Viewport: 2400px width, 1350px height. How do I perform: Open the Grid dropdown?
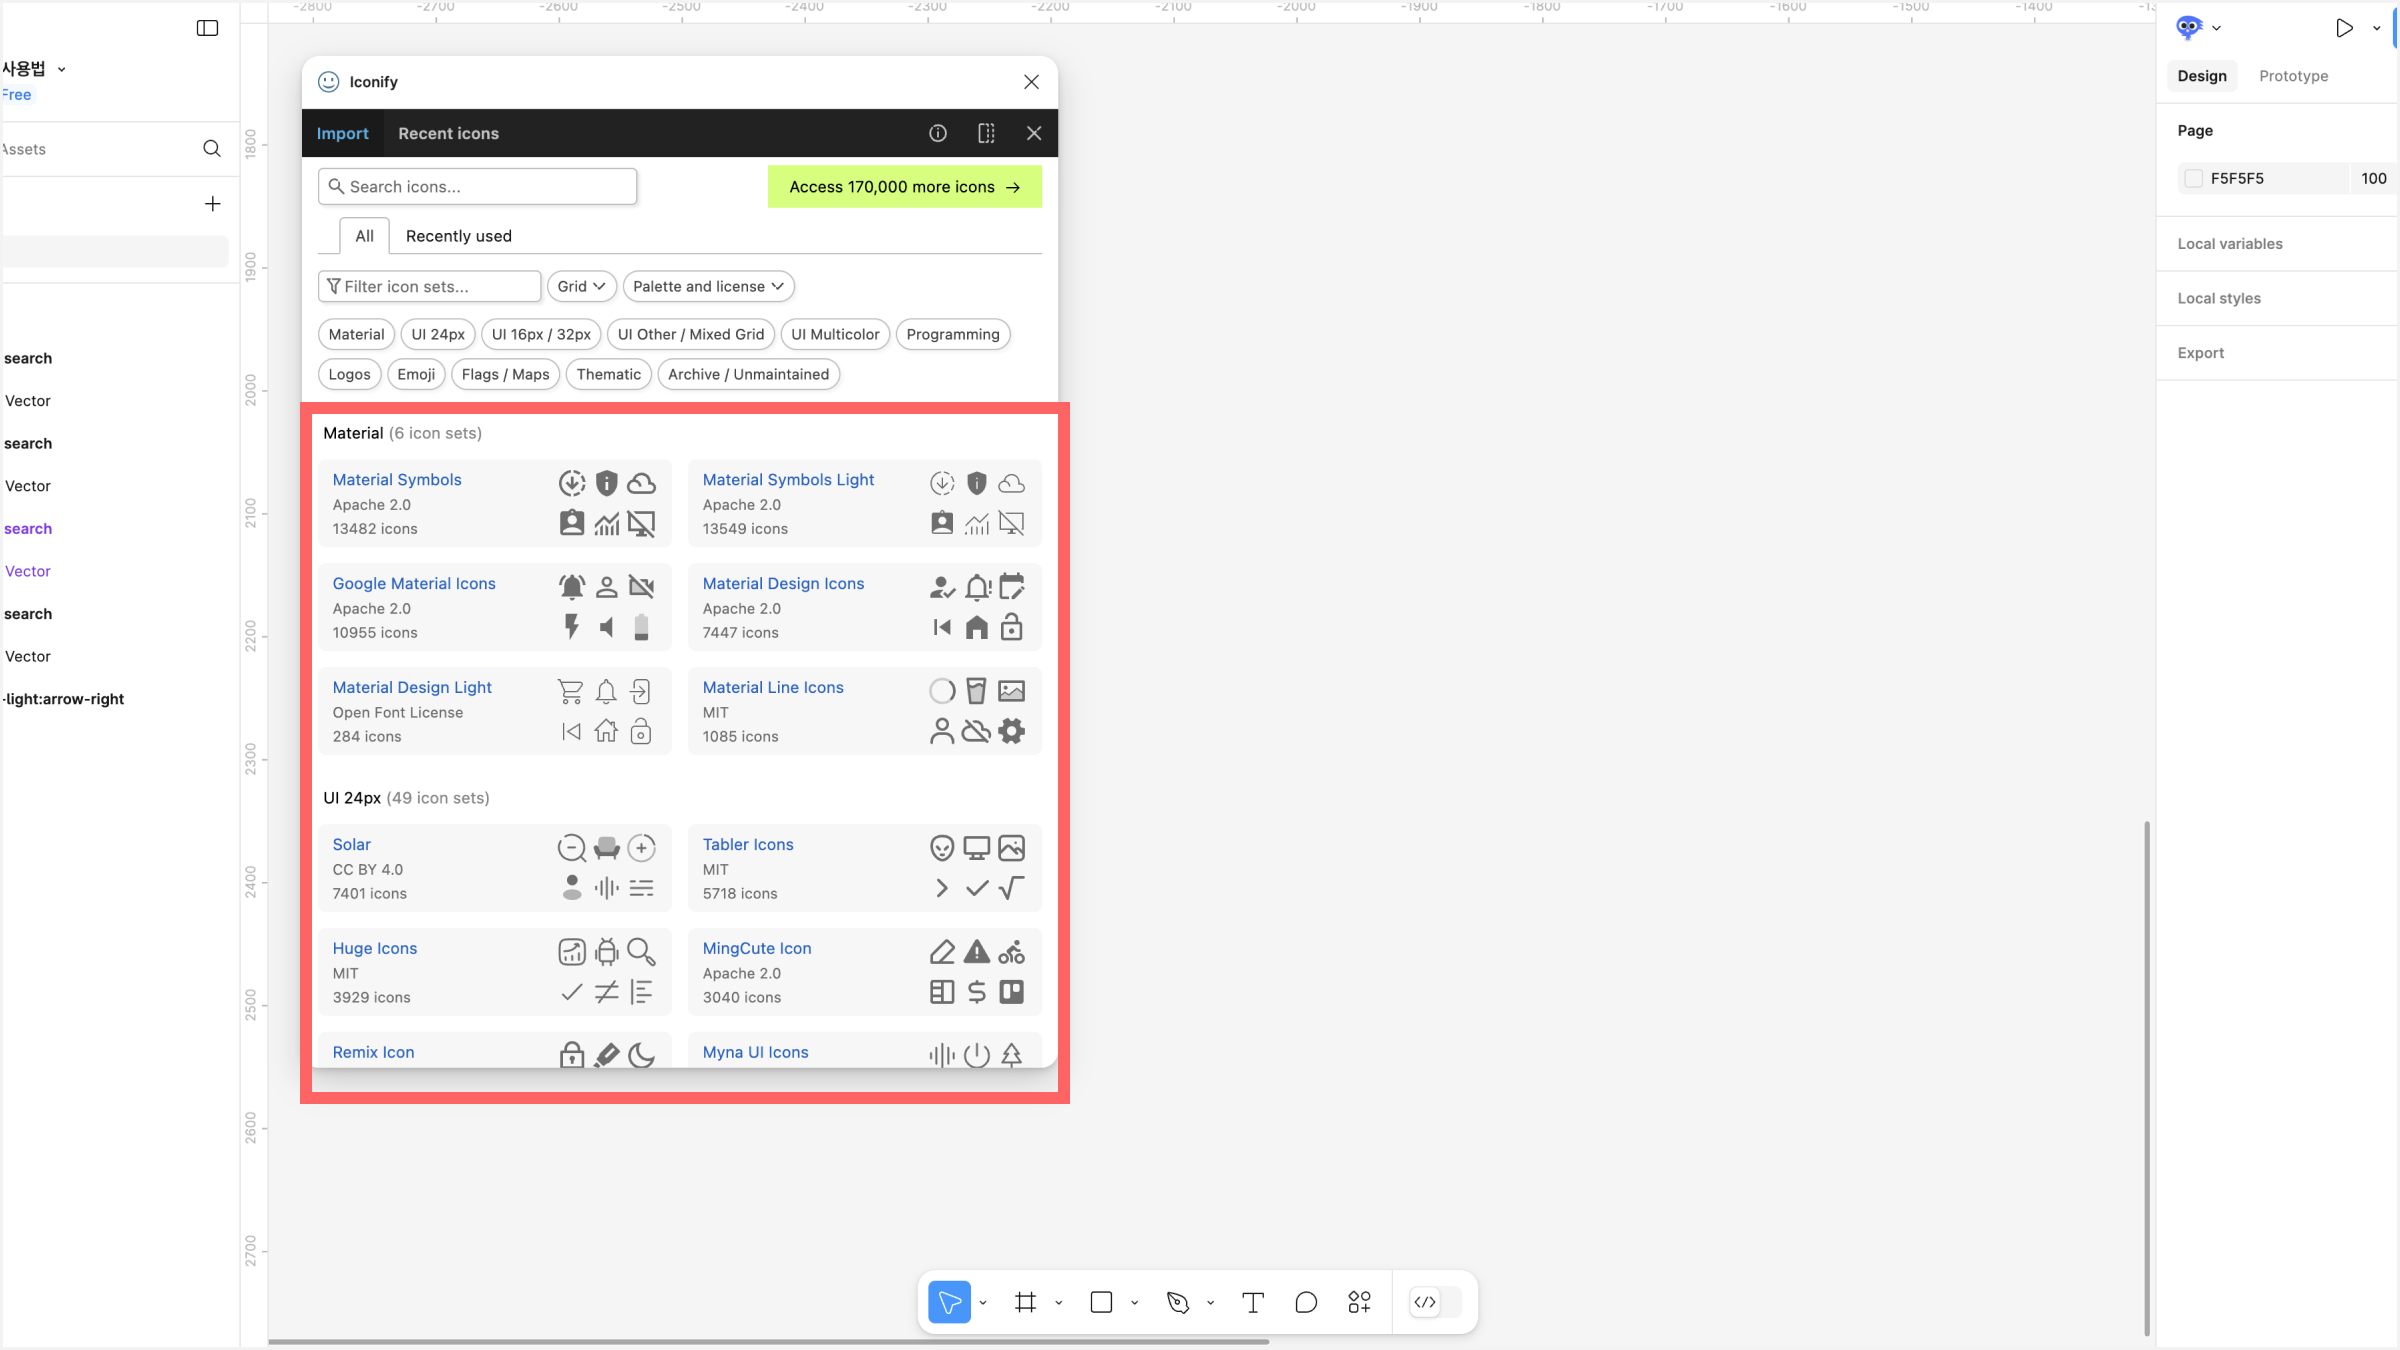coord(582,287)
